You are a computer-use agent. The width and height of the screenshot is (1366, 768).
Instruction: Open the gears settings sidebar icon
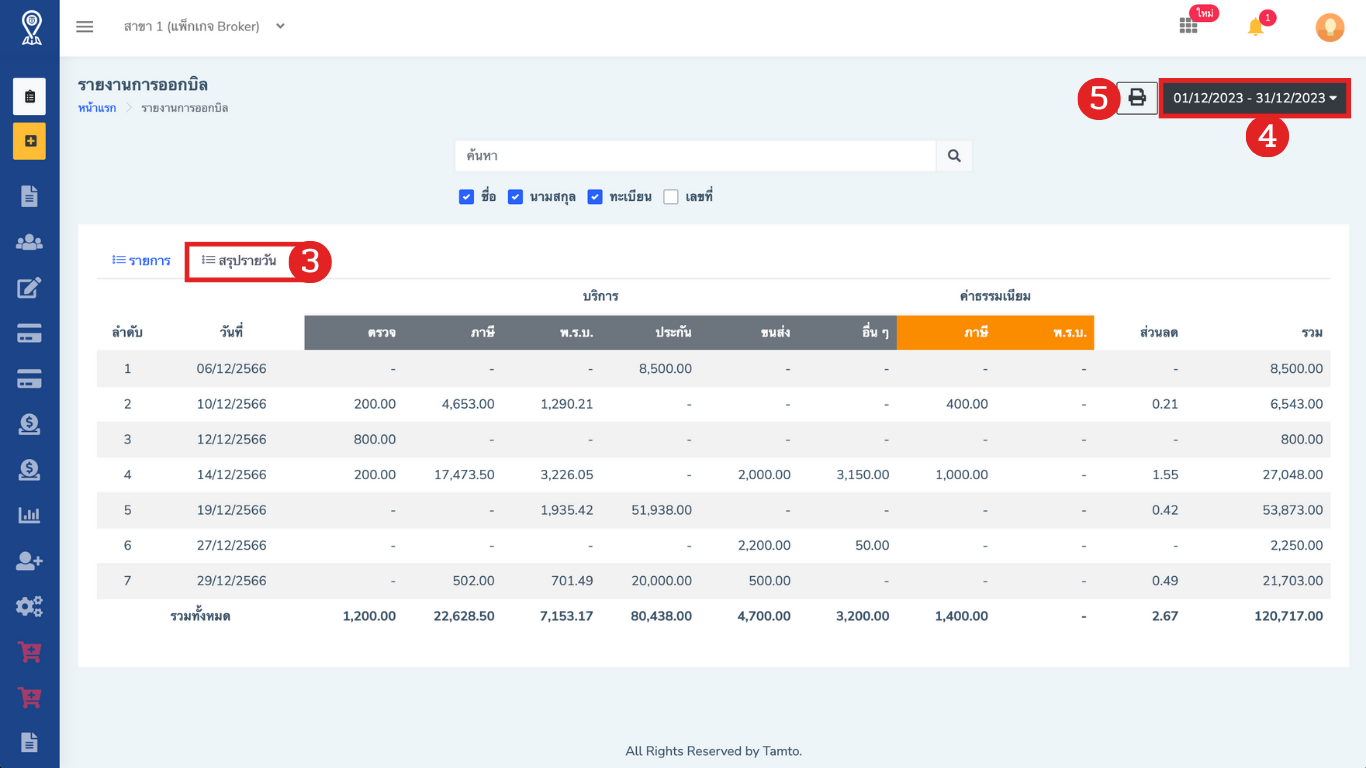pyautogui.click(x=30, y=606)
